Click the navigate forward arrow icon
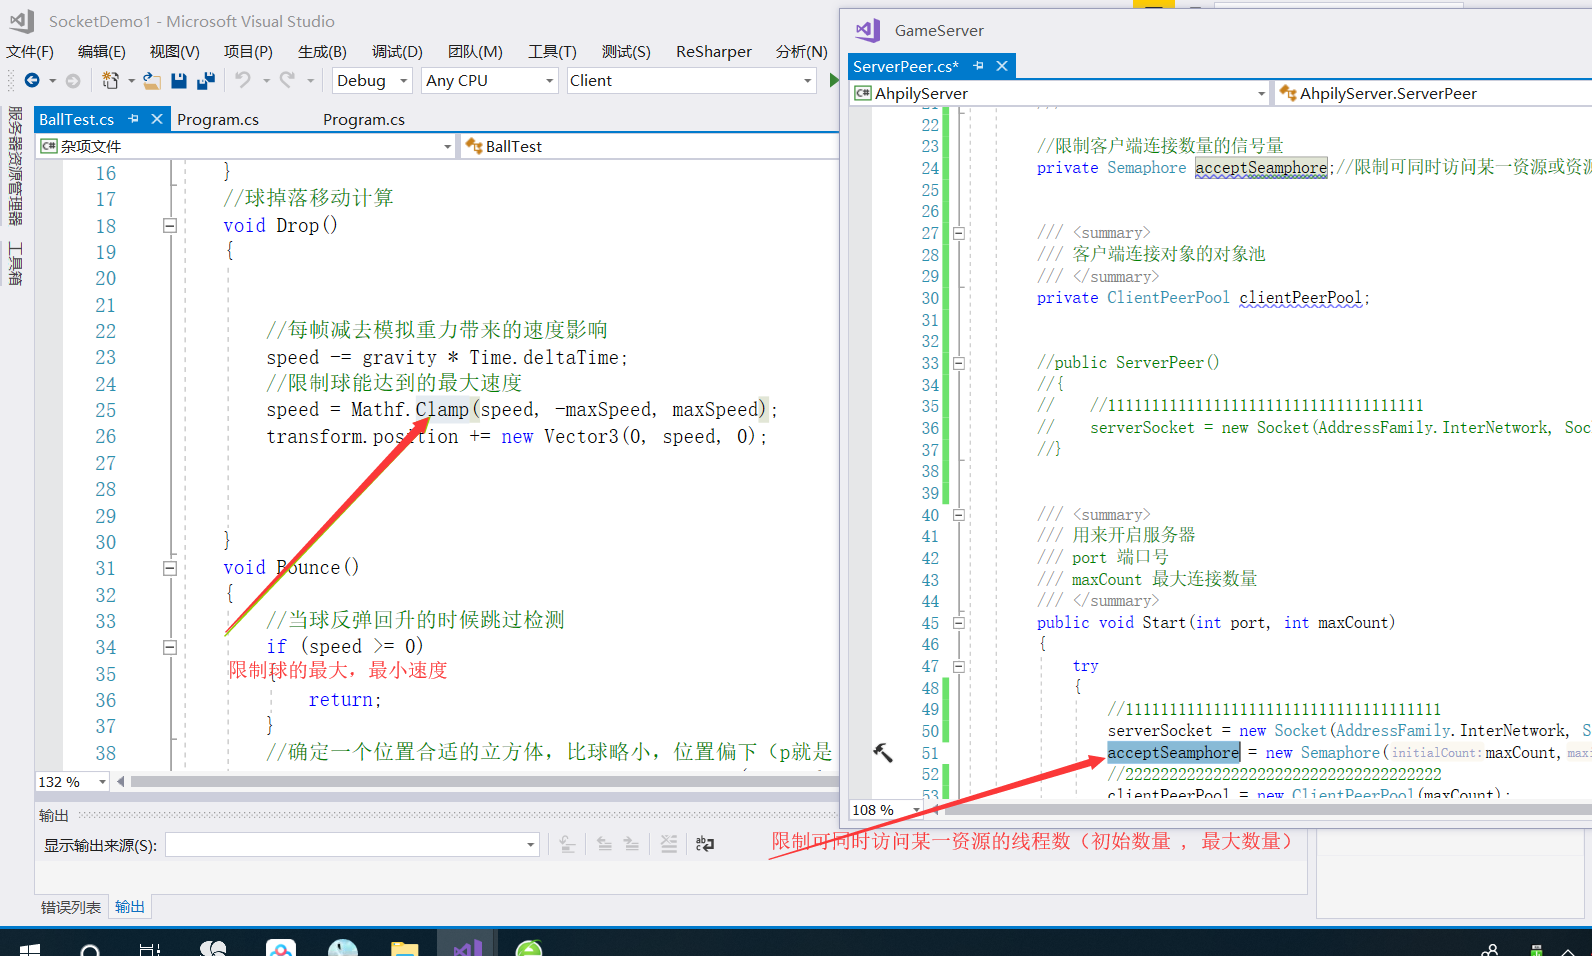This screenshot has width=1592, height=956. click(x=73, y=80)
